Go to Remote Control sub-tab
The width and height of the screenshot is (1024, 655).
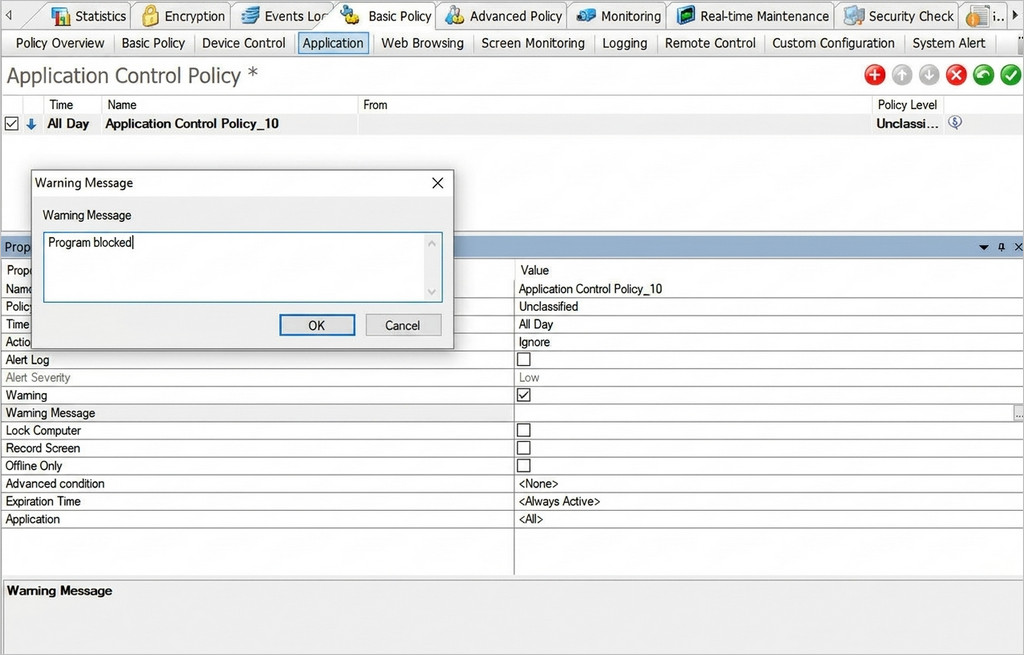click(x=710, y=43)
